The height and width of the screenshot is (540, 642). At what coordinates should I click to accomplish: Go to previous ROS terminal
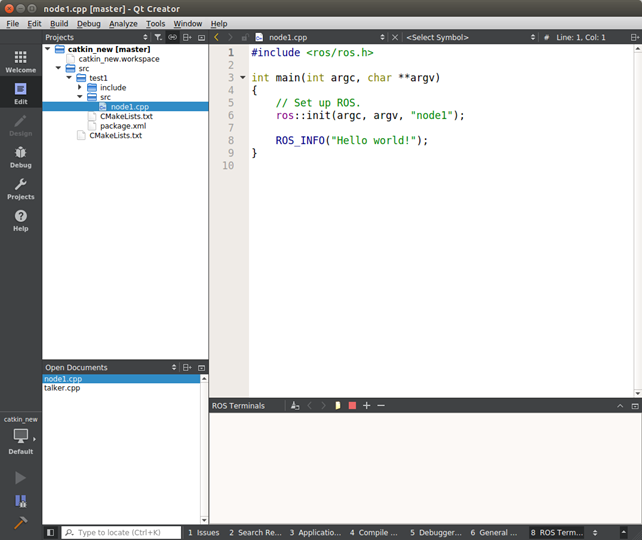(x=310, y=405)
